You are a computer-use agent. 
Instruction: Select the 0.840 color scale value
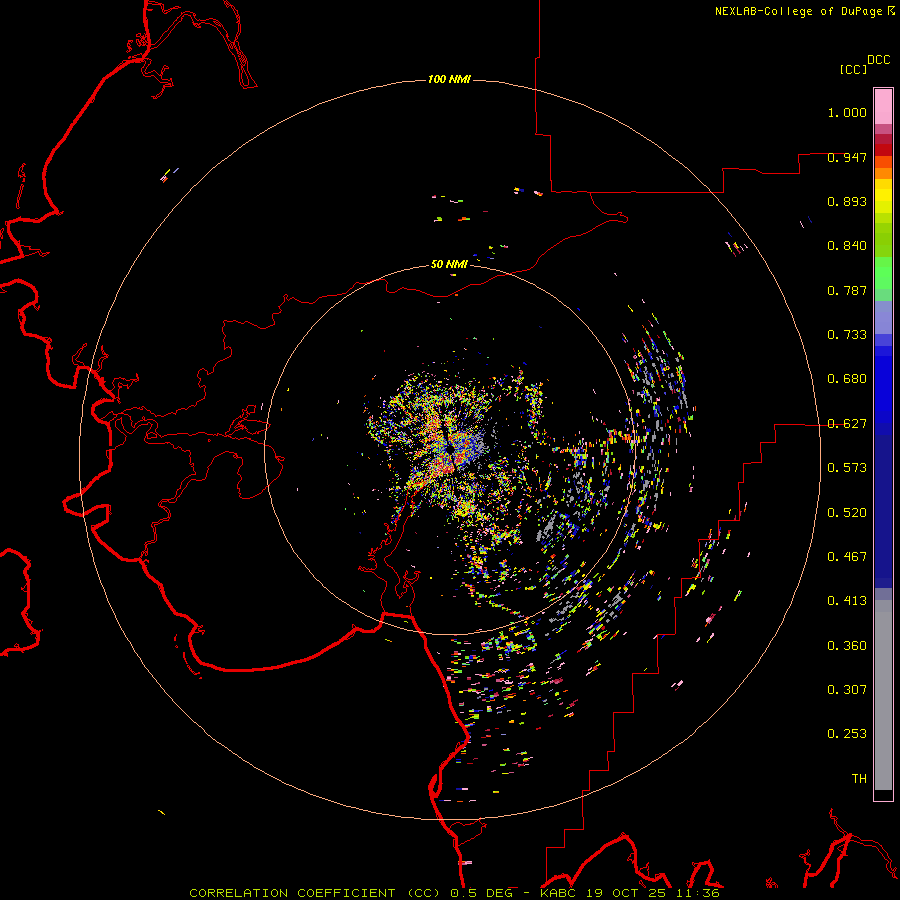(x=847, y=246)
